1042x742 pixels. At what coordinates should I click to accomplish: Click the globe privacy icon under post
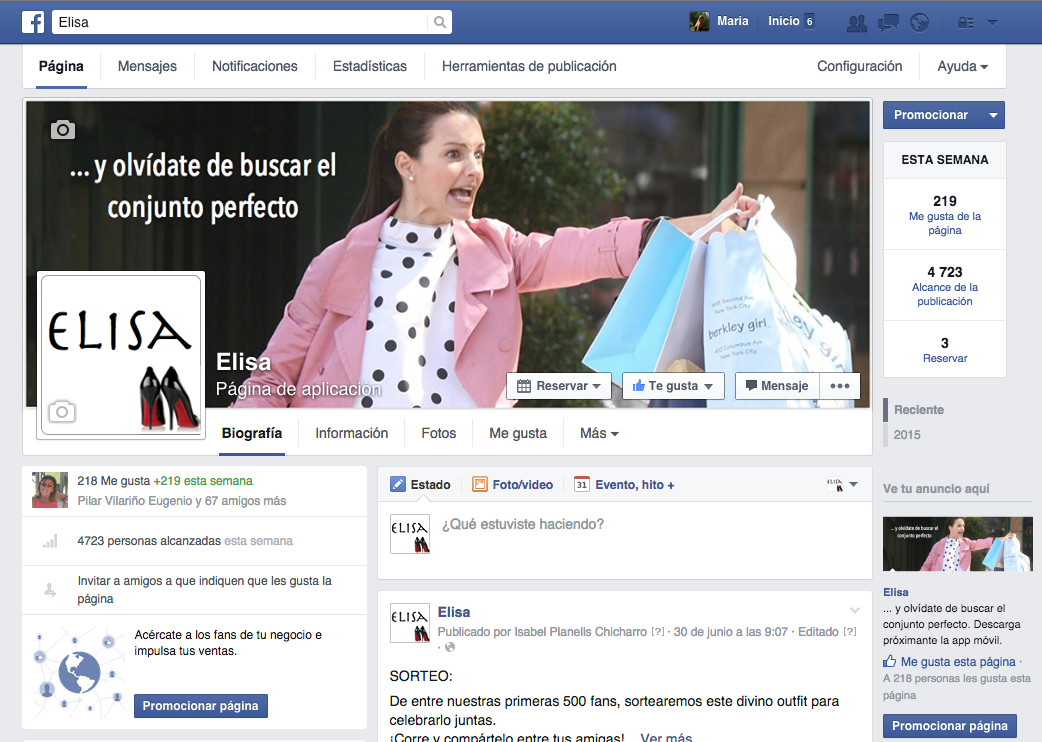(x=450, y=647)
